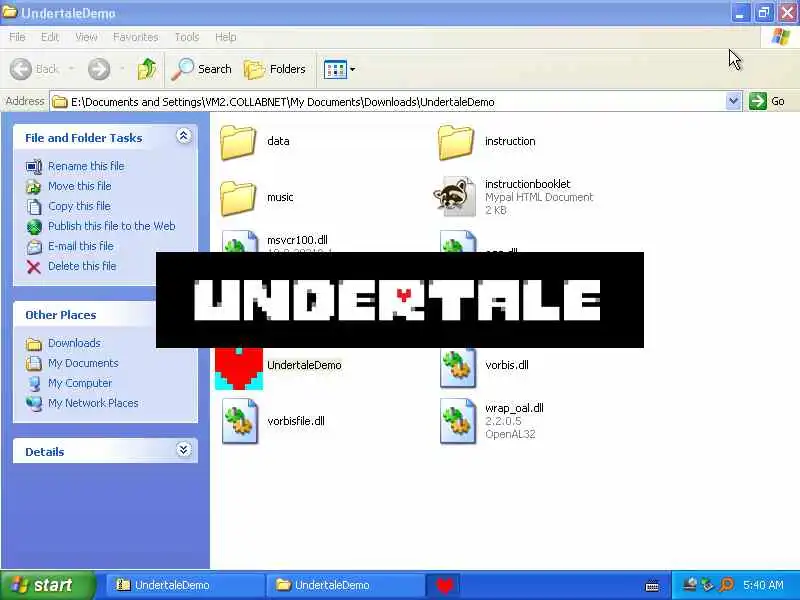The image size is (800, 600).
Task: Click Publish this file to the Web
Action: point(112,226)
